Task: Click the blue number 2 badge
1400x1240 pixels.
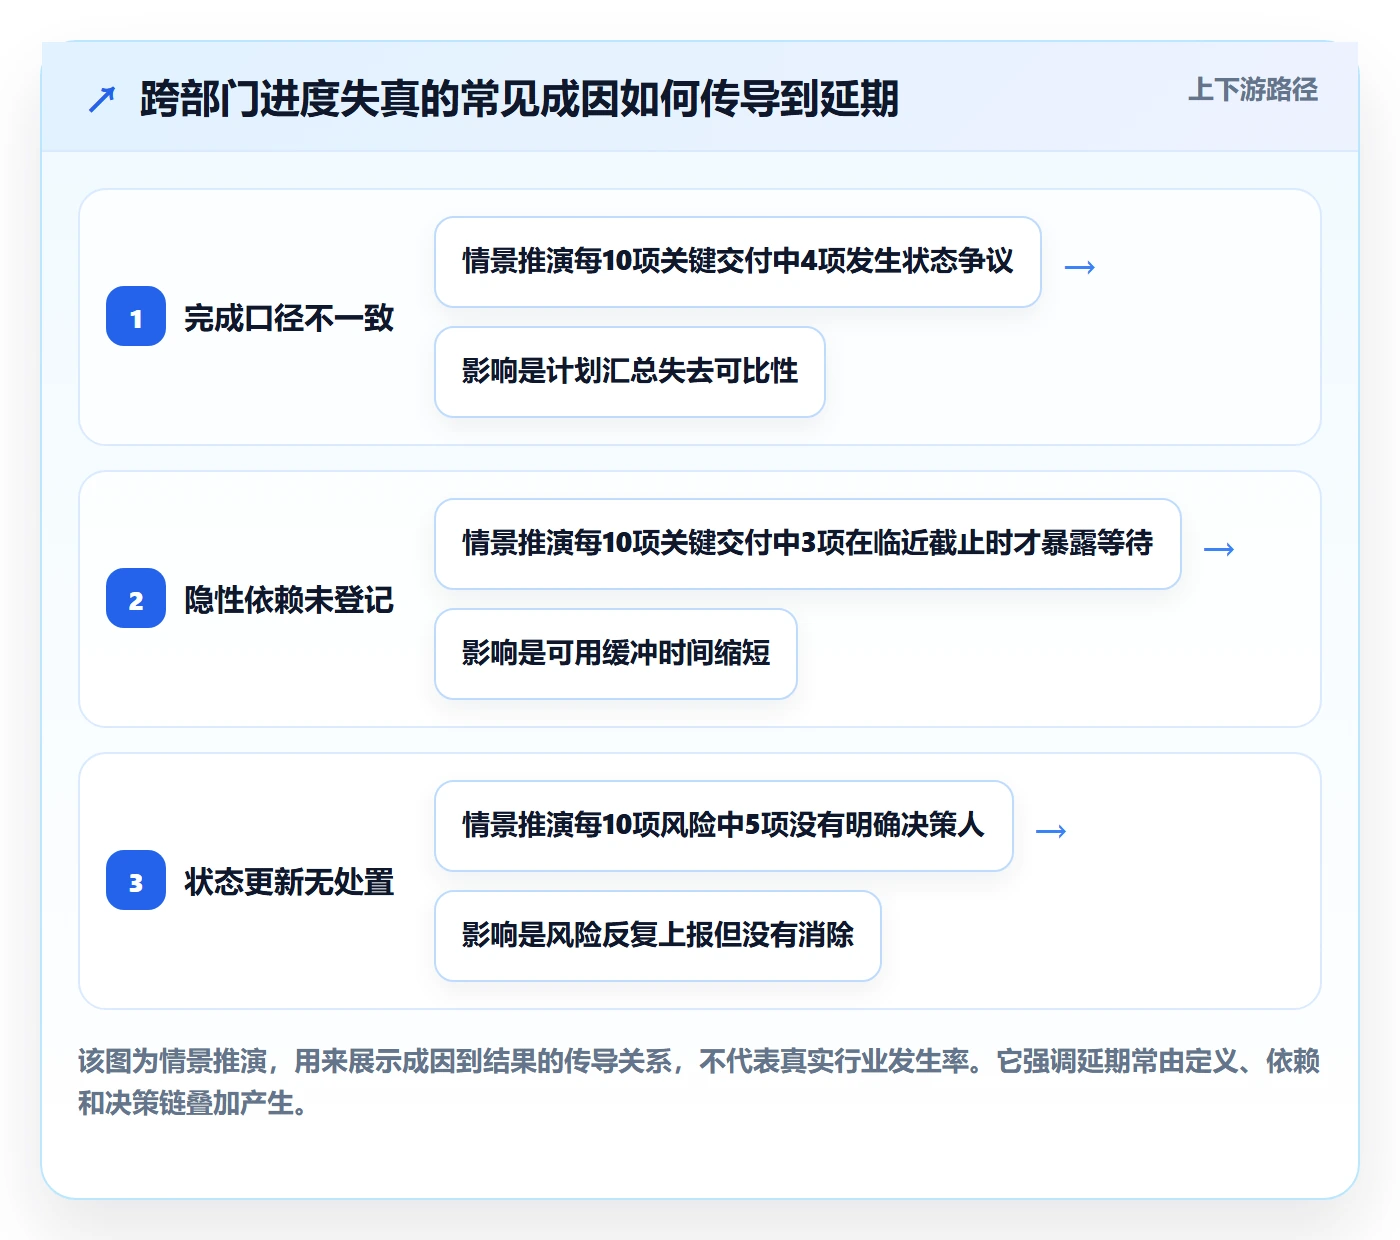Action: (x=136, y=599)
